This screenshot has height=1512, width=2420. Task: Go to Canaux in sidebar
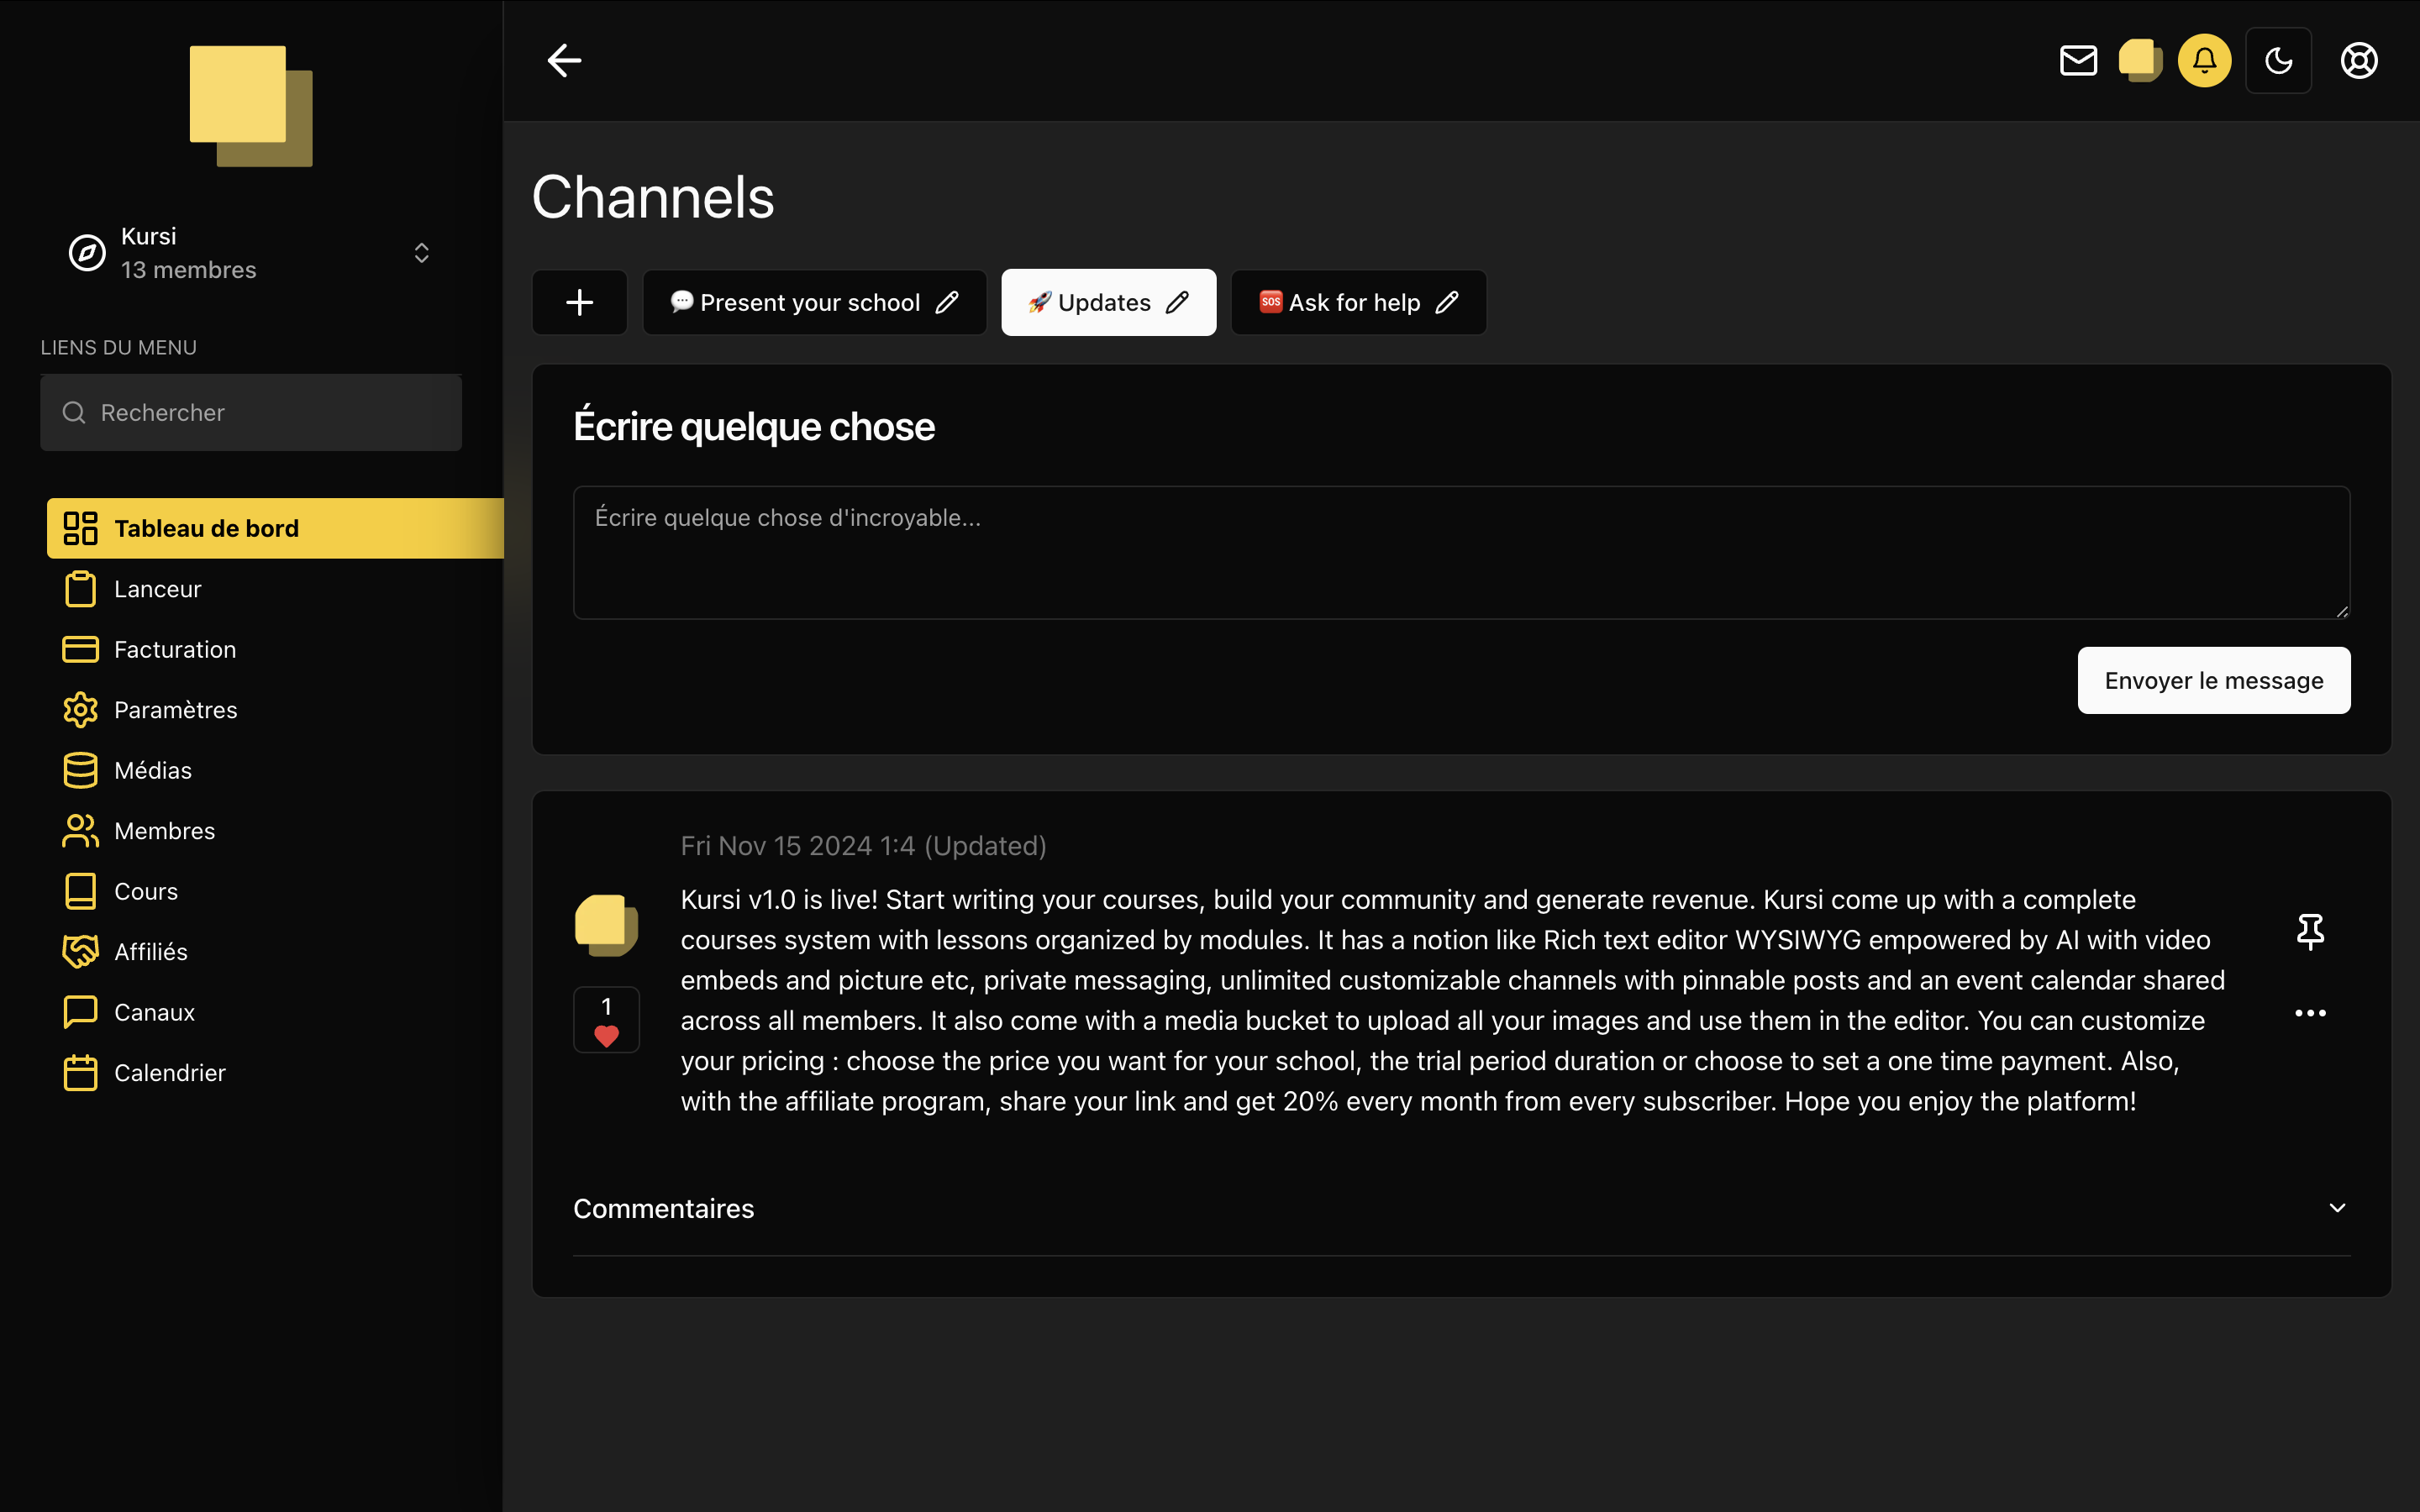click(154, 1012)
